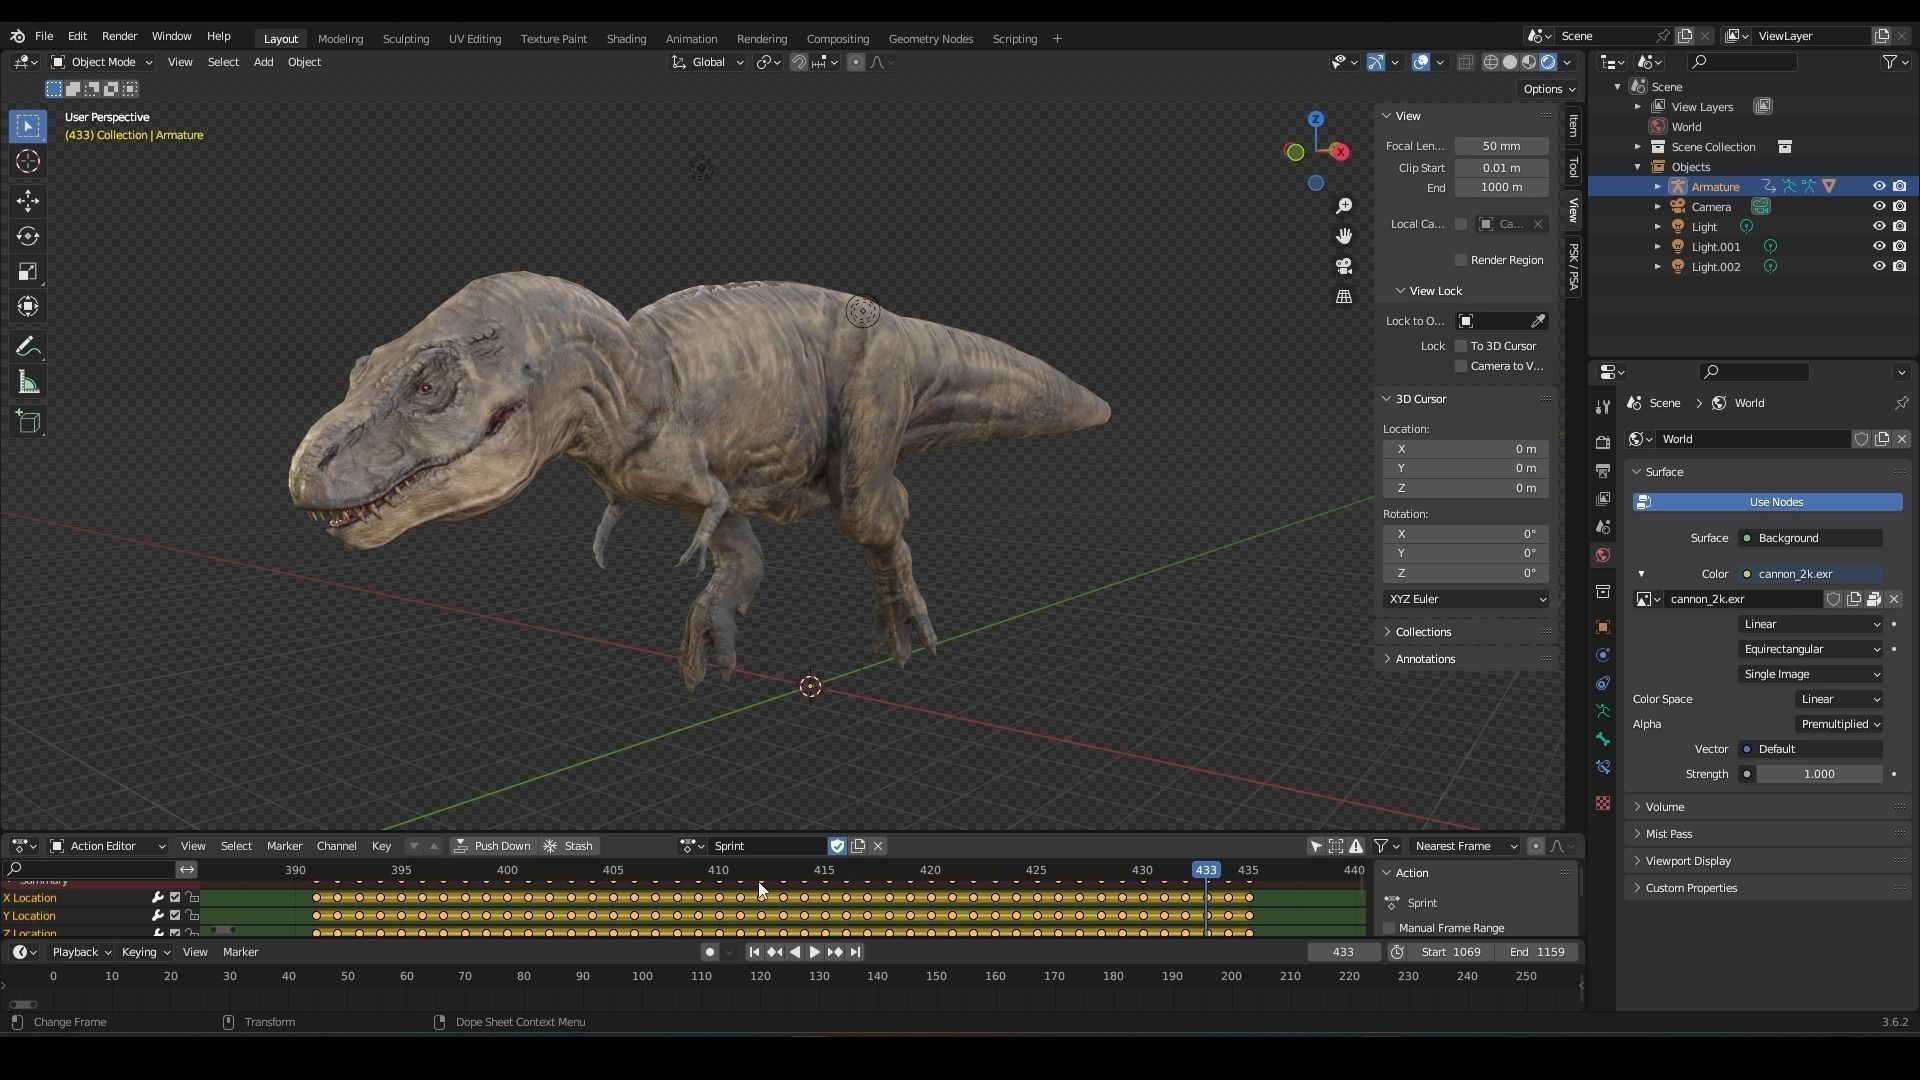1920x1080 pixels.
Task: Activate the Select Box tool
Action: pyautogui.click(x=28, y=126)
